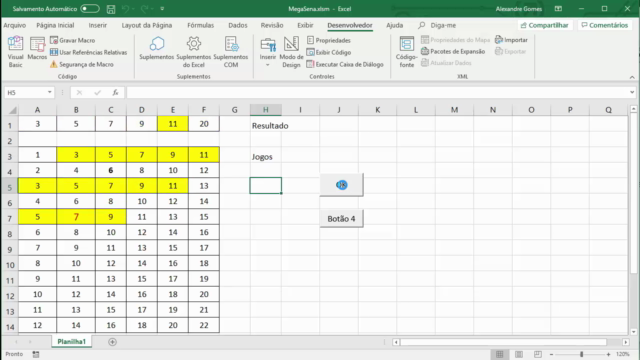The height and width of the screenshot is (360, 640).
Task: Switch to Page Break Preview
Action: coord(538,354)
